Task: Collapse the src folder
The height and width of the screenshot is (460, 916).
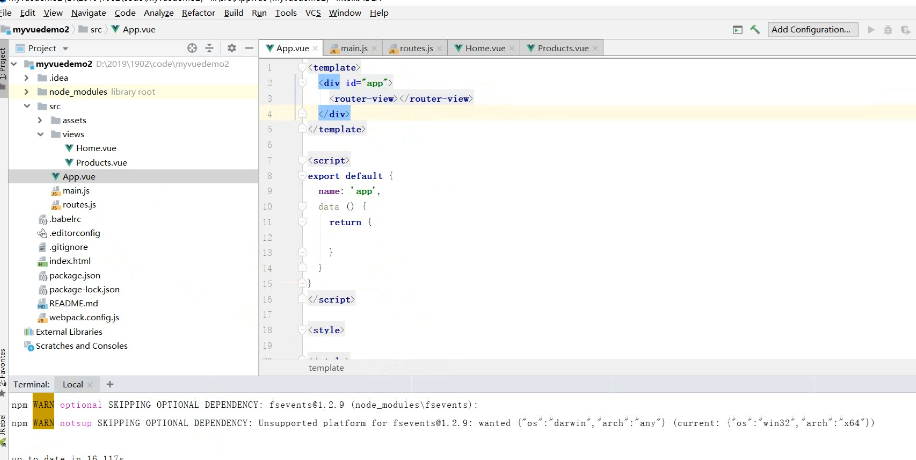Action: 26,106
